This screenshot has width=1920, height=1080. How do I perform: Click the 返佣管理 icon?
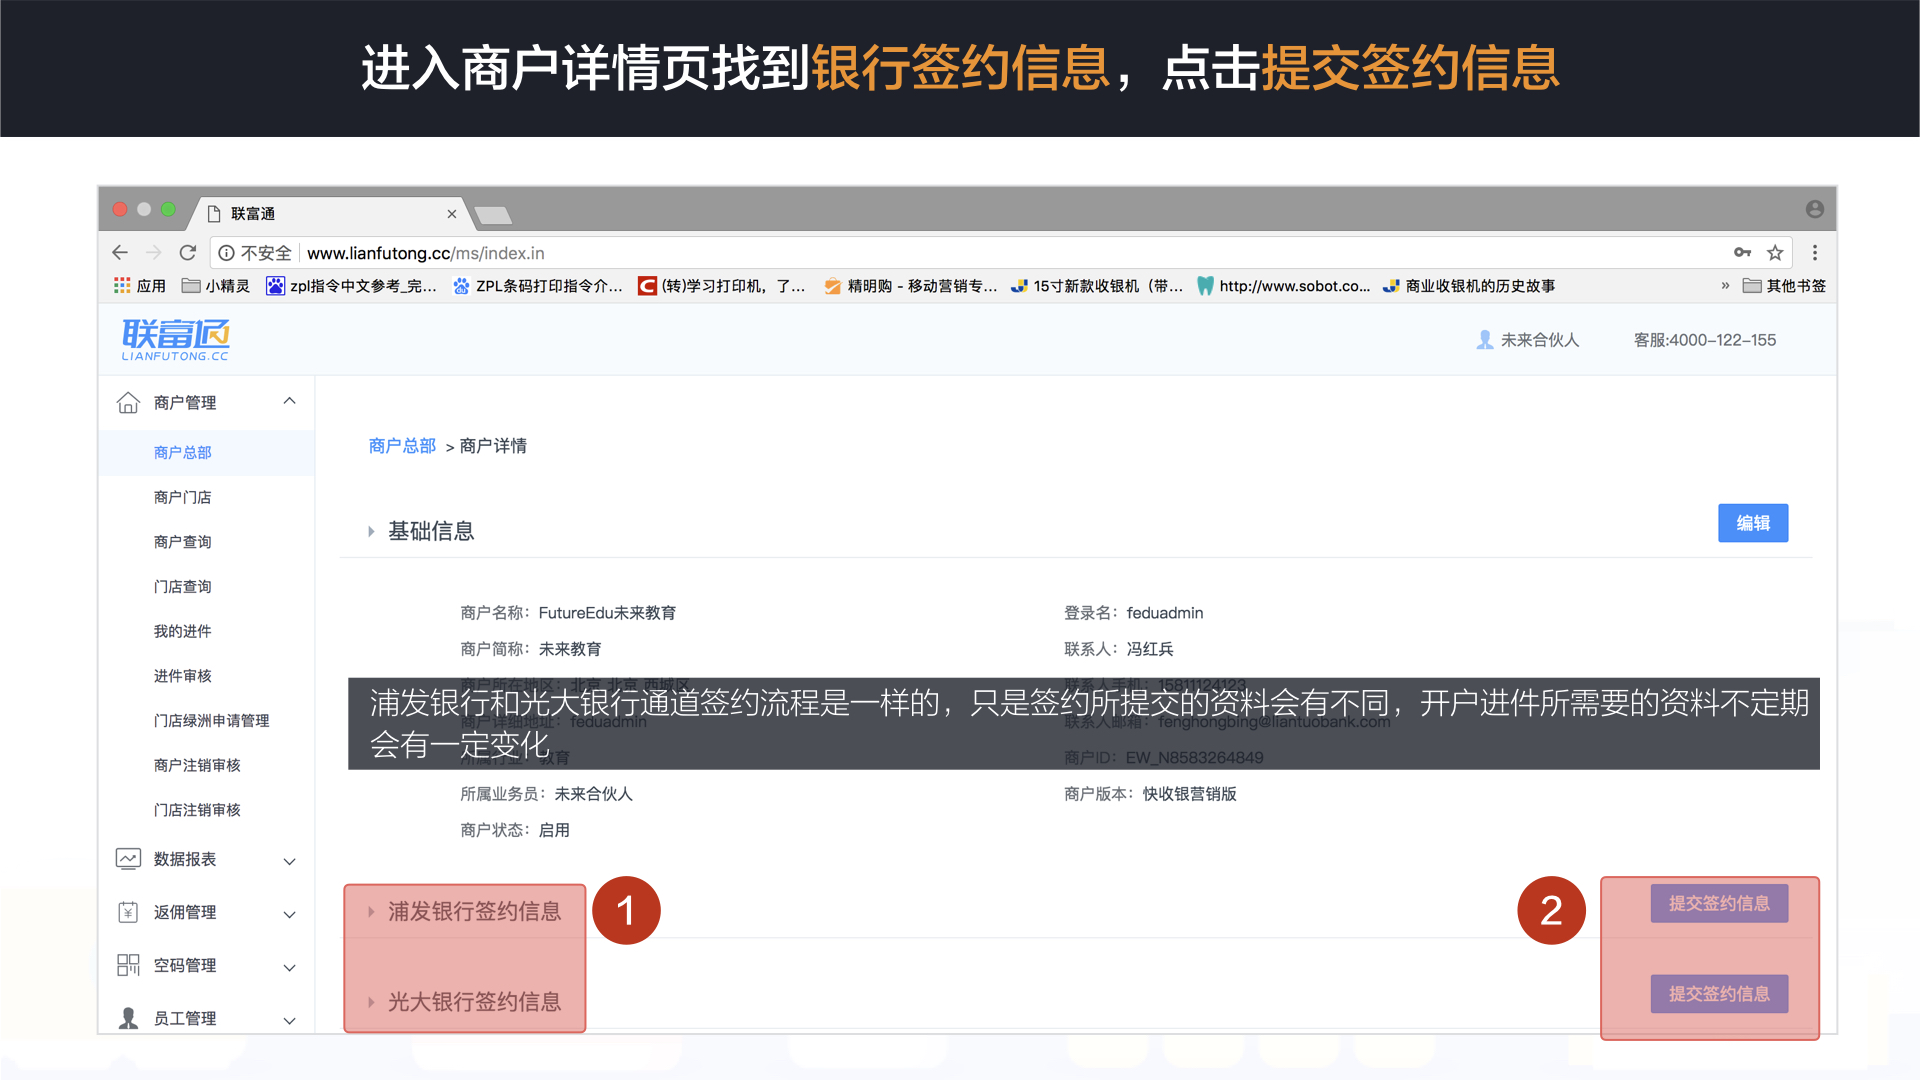pos(128,912)
